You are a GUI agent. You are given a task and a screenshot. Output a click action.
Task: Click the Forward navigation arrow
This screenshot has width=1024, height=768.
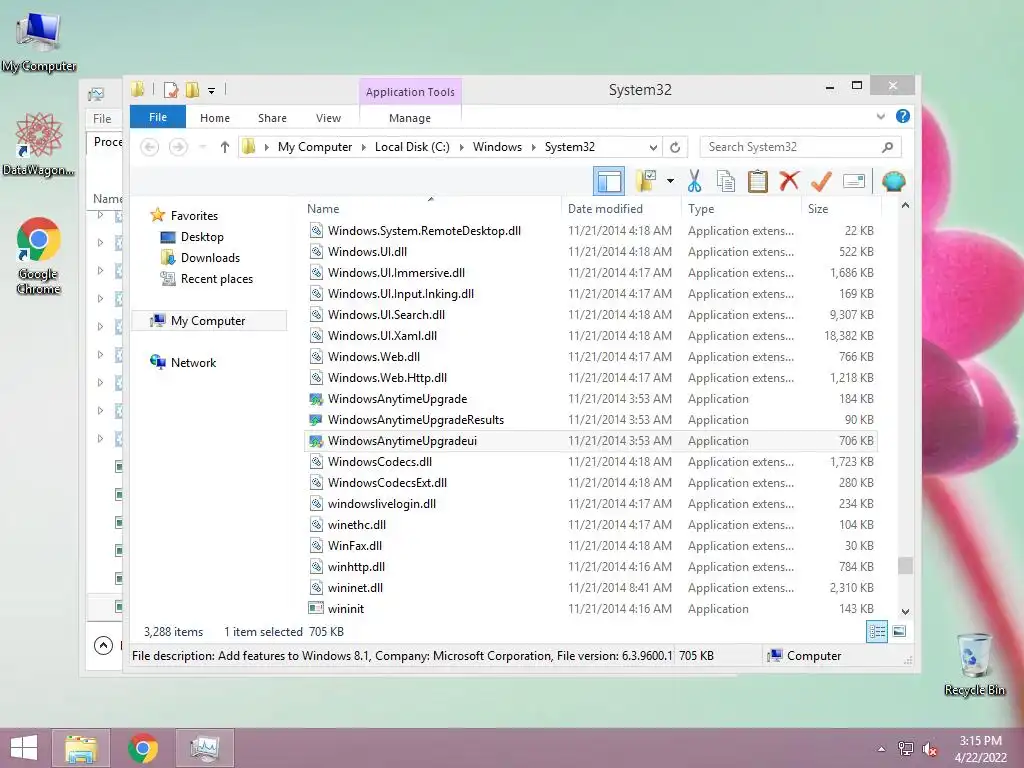(178, 147)
